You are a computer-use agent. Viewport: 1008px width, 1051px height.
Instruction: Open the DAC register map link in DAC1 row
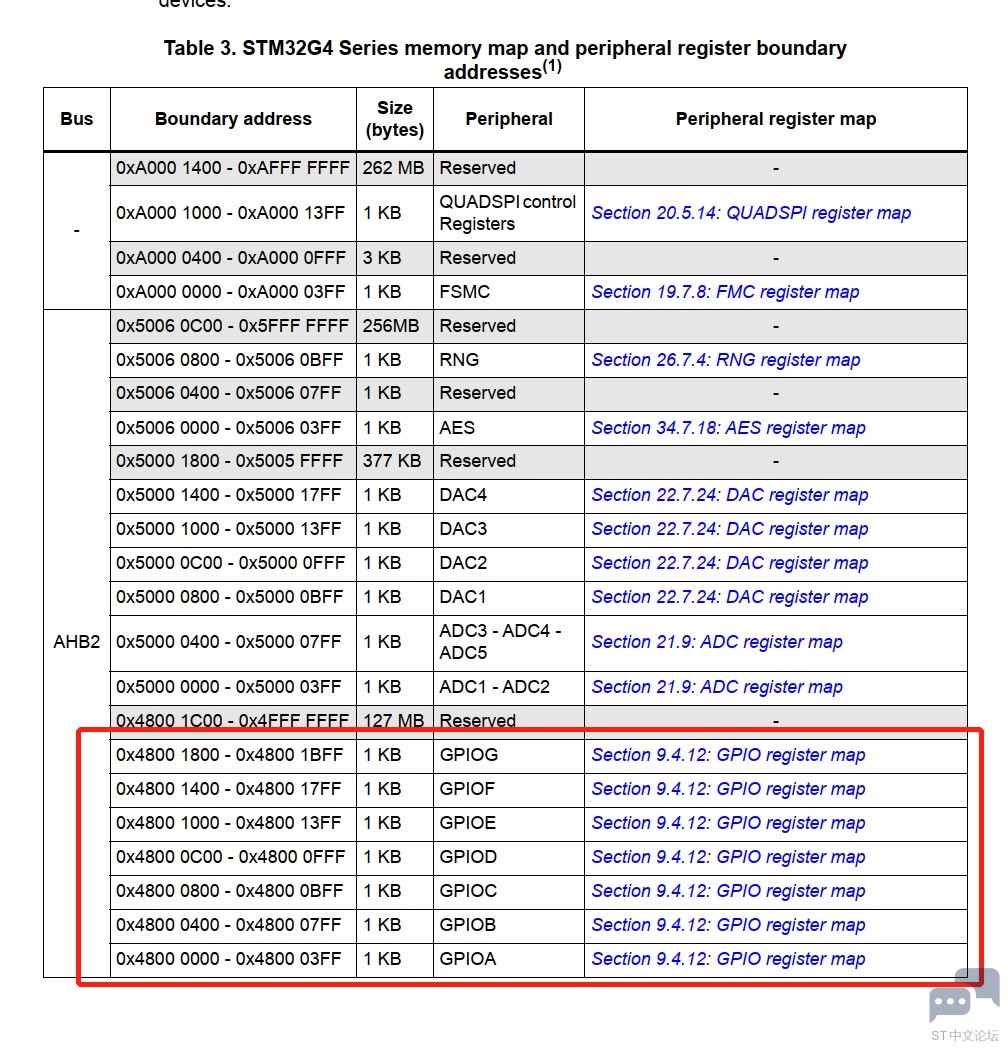point(729,597)
